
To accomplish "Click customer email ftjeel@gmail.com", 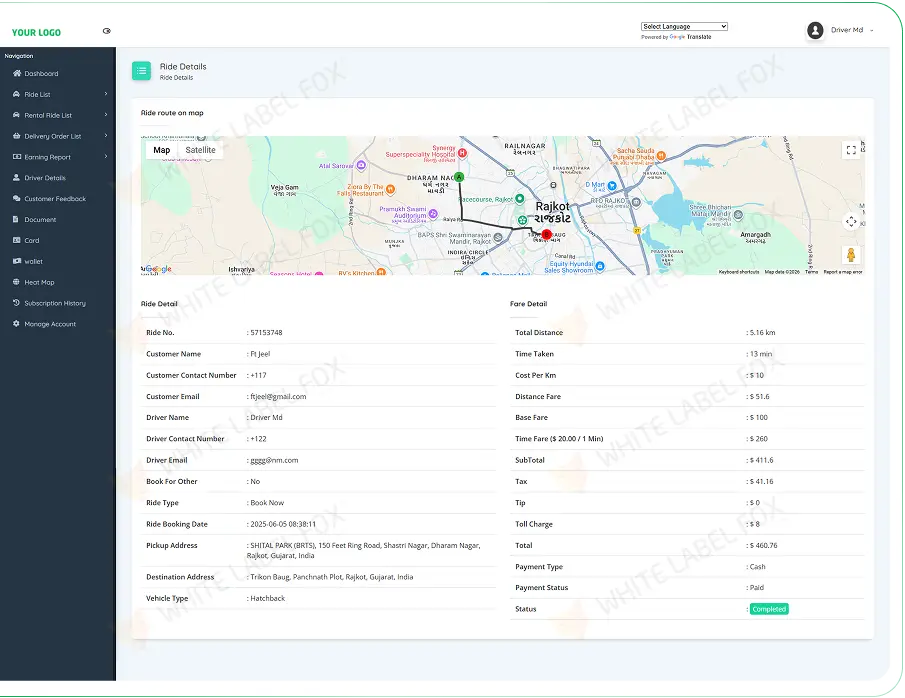I will [x=278, y=397].
